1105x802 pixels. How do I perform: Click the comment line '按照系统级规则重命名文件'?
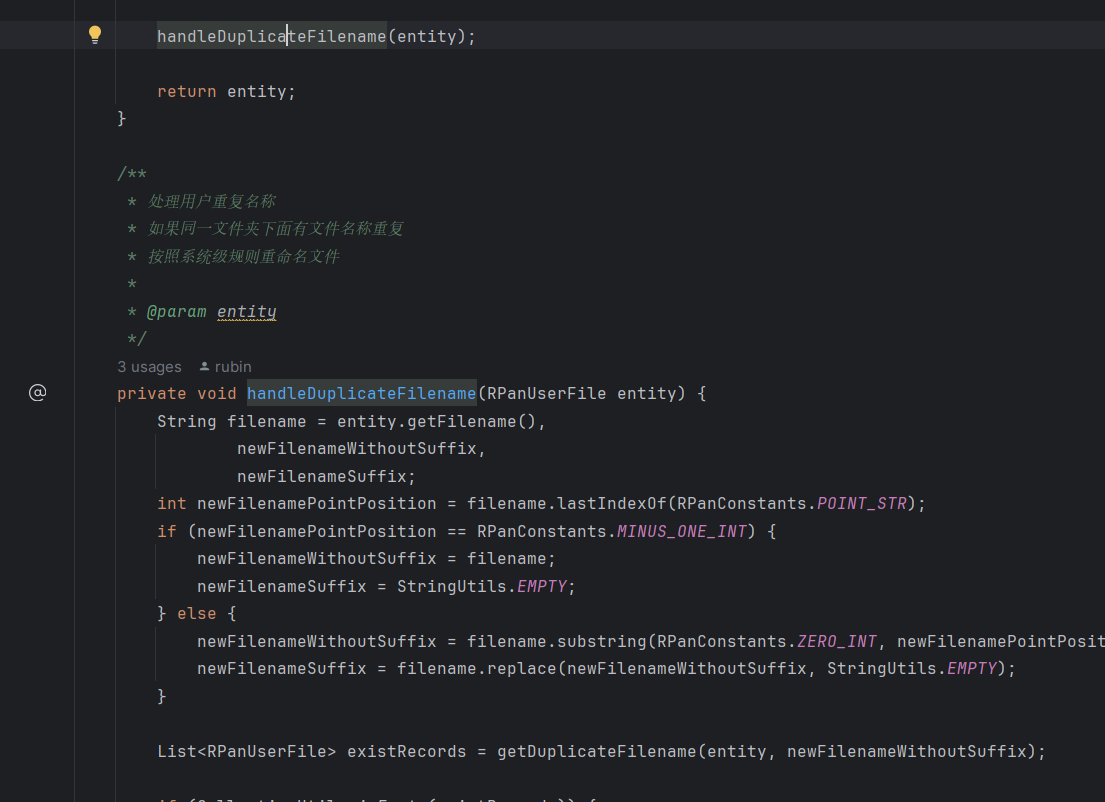[x=243, y=257]
